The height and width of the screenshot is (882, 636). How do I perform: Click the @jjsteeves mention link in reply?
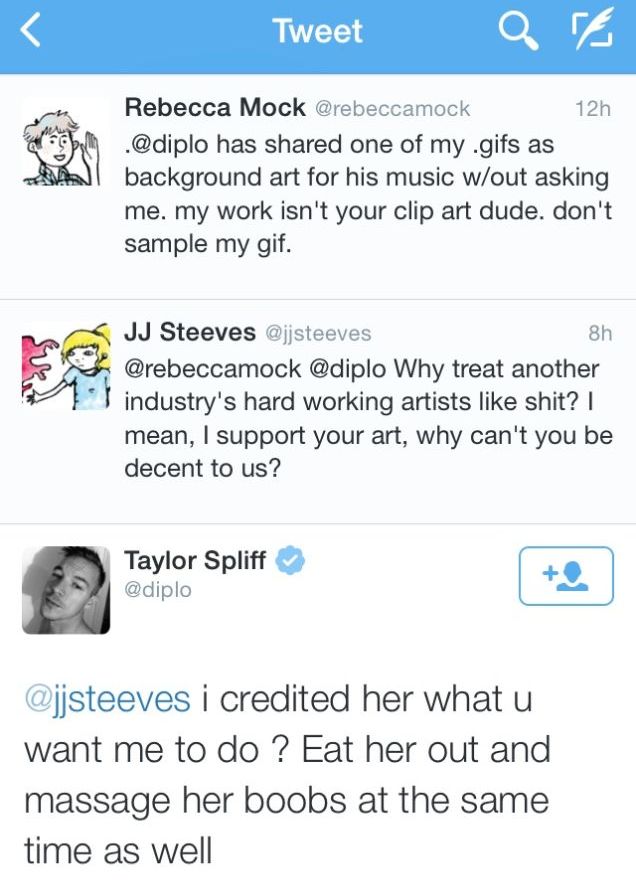click(107, 700)
